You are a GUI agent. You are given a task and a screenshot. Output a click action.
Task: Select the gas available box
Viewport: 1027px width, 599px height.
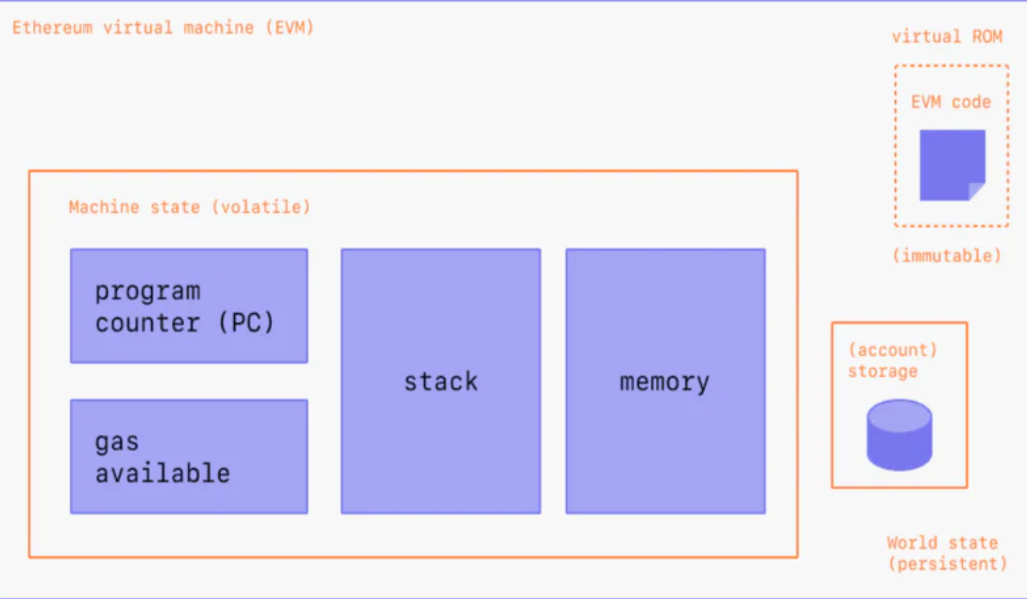pyautogui.click(x=189, y=456)
